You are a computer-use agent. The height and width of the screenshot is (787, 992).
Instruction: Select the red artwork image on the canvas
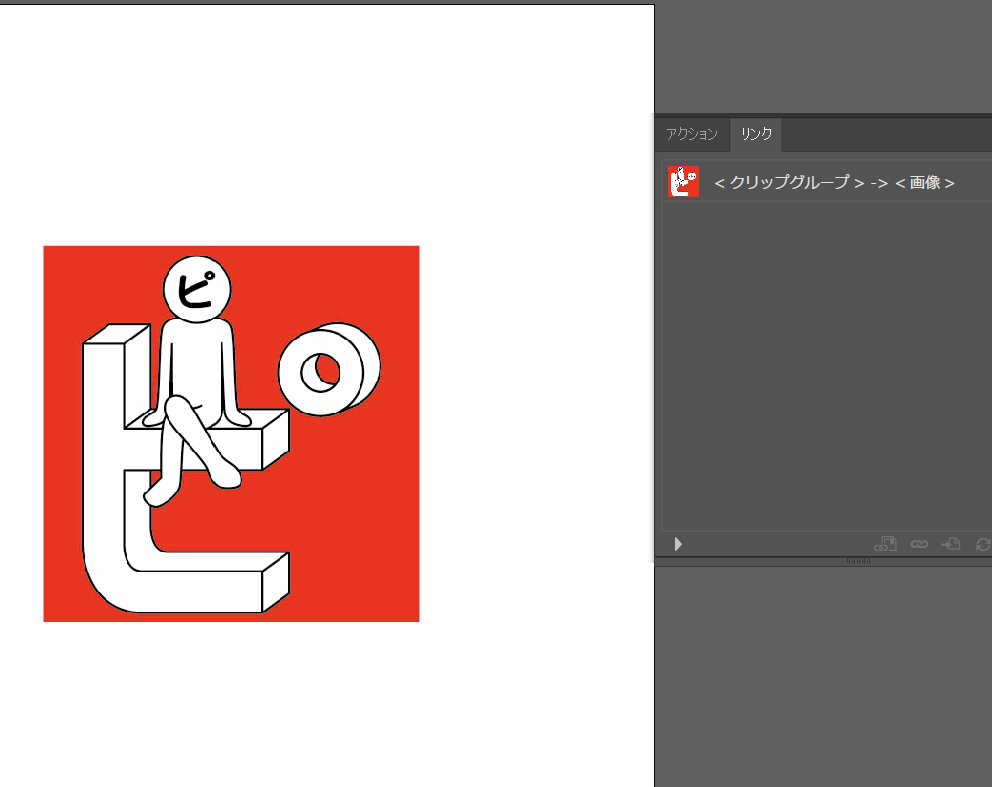coord(232,434)
